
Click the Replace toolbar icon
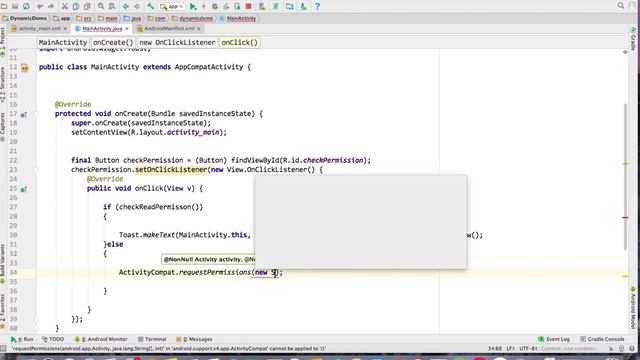[x=111, y=6]
